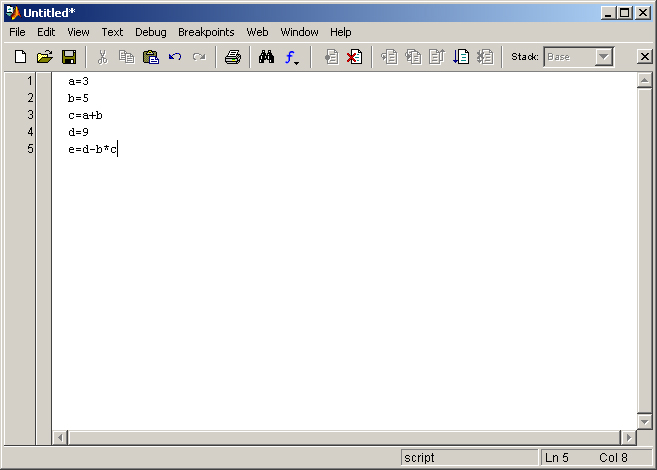The height and width of the screenshot is (470, 657).
Task: Create a new file with New icon
Action: click(x=20, y=57)
